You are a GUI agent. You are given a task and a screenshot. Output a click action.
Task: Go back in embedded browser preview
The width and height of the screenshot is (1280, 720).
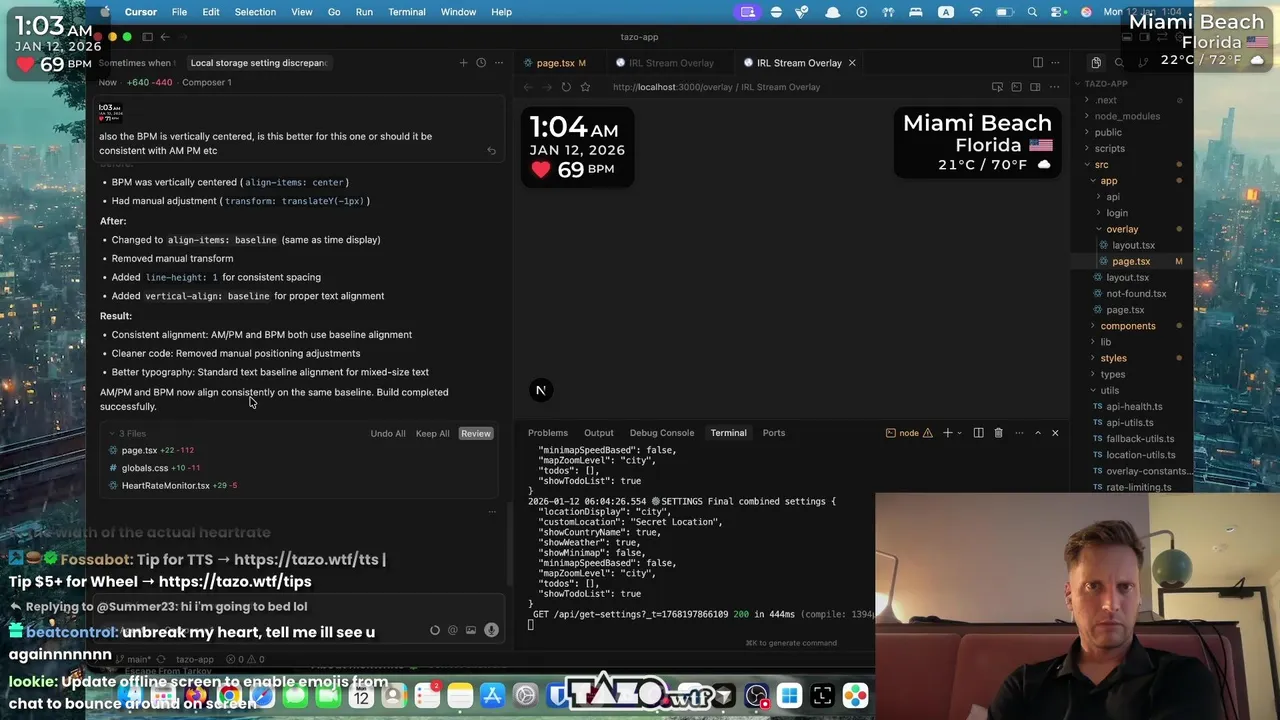(x=528, y=87)
